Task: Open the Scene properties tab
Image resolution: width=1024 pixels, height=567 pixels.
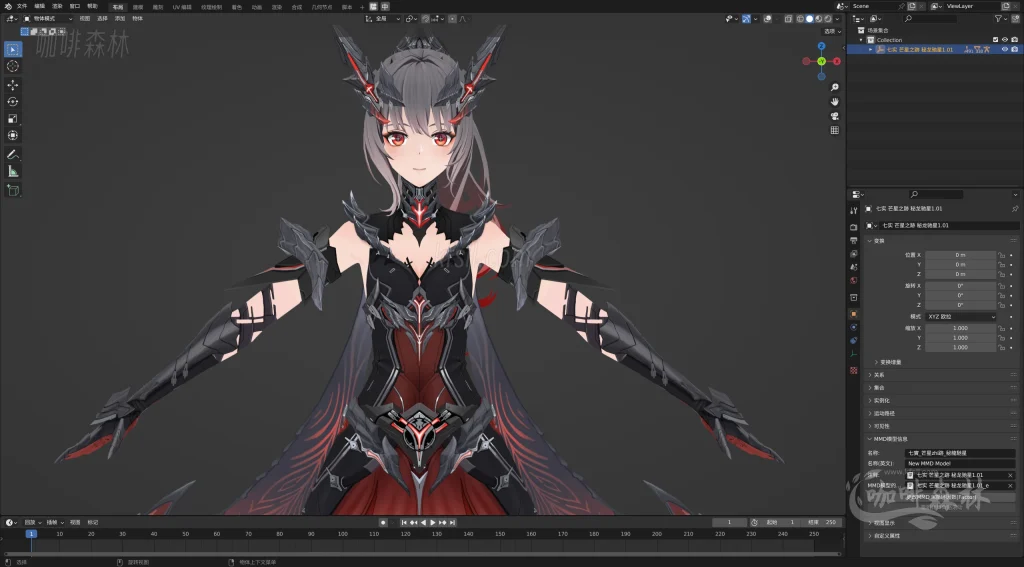Action: (x=854, y=267)
